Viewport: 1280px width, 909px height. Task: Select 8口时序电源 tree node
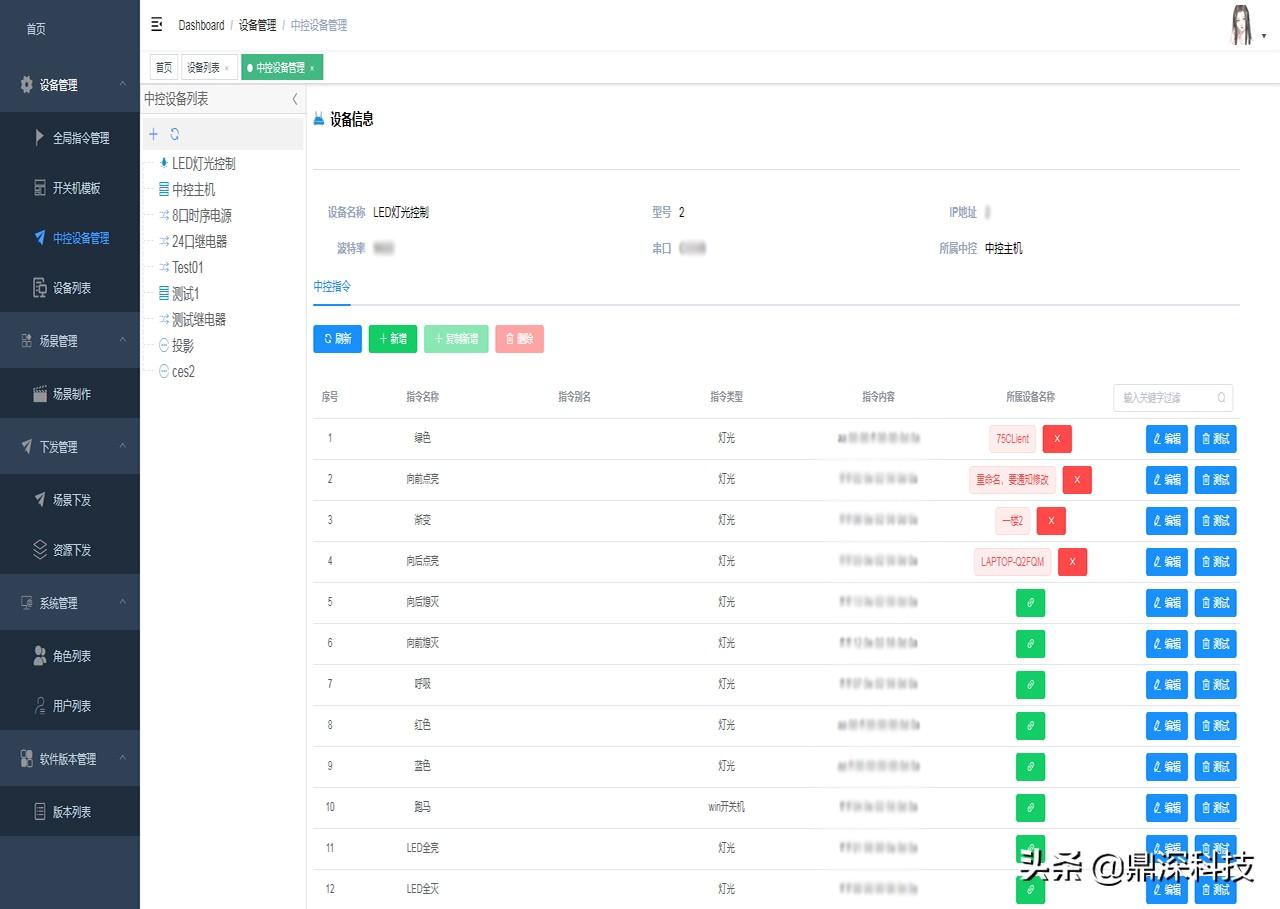click(202, 215)
